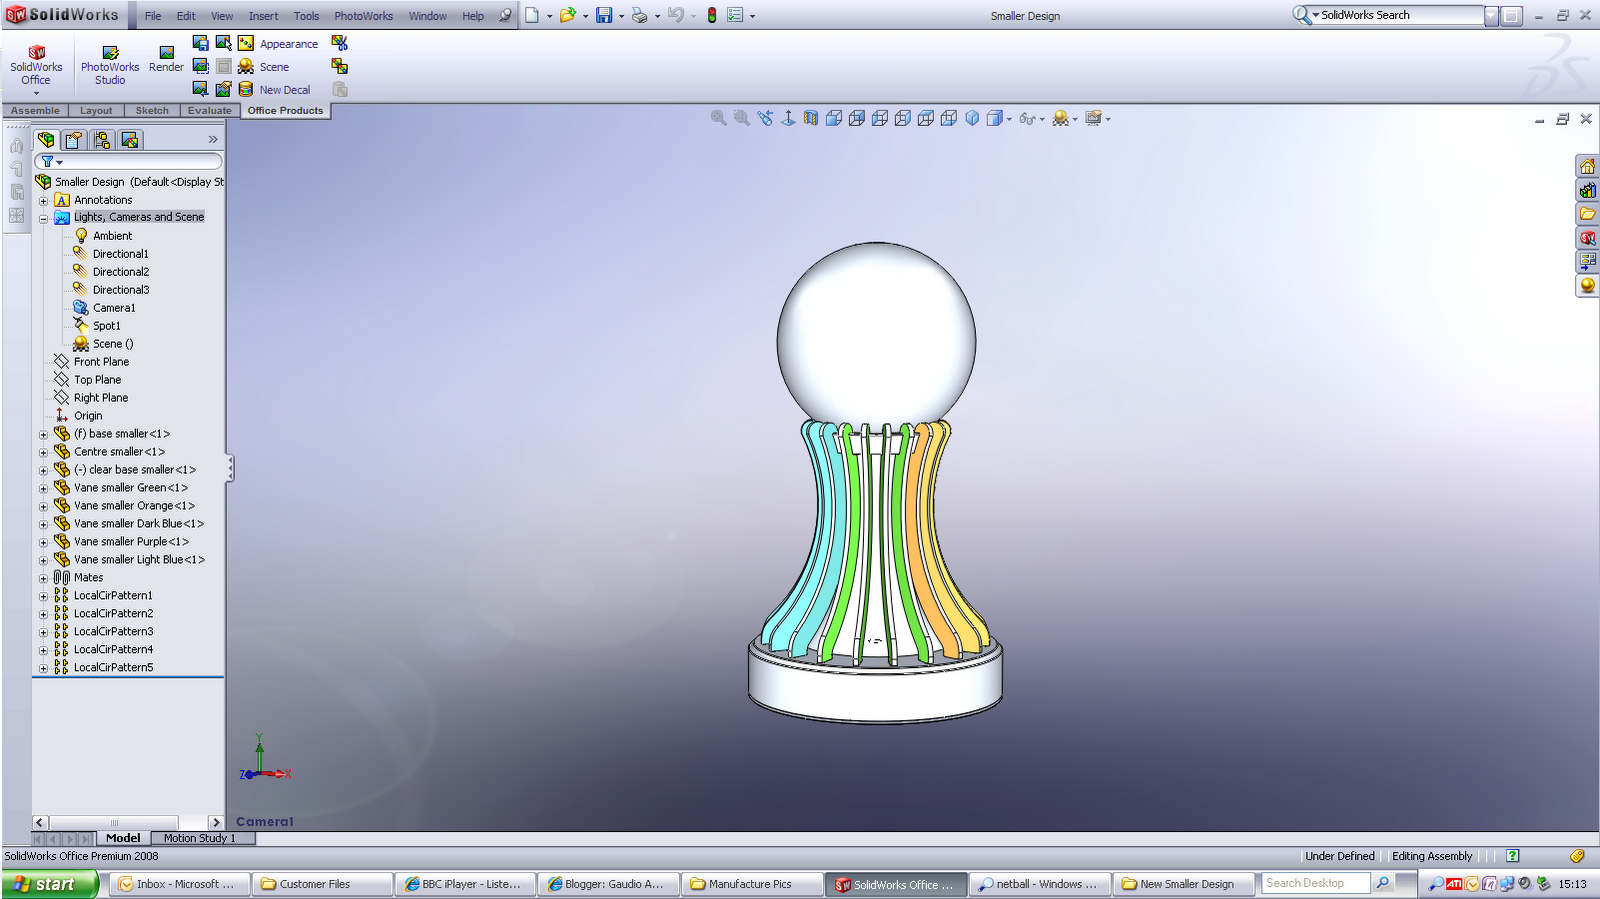Screen dimensions: 1600x899
Task: Open the PropertyManager tab icon
Action: click(74, 140)
